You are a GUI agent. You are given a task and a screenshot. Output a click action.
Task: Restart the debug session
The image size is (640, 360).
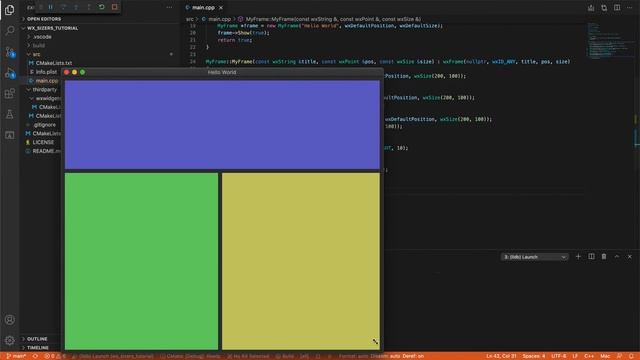coord(102,7)
